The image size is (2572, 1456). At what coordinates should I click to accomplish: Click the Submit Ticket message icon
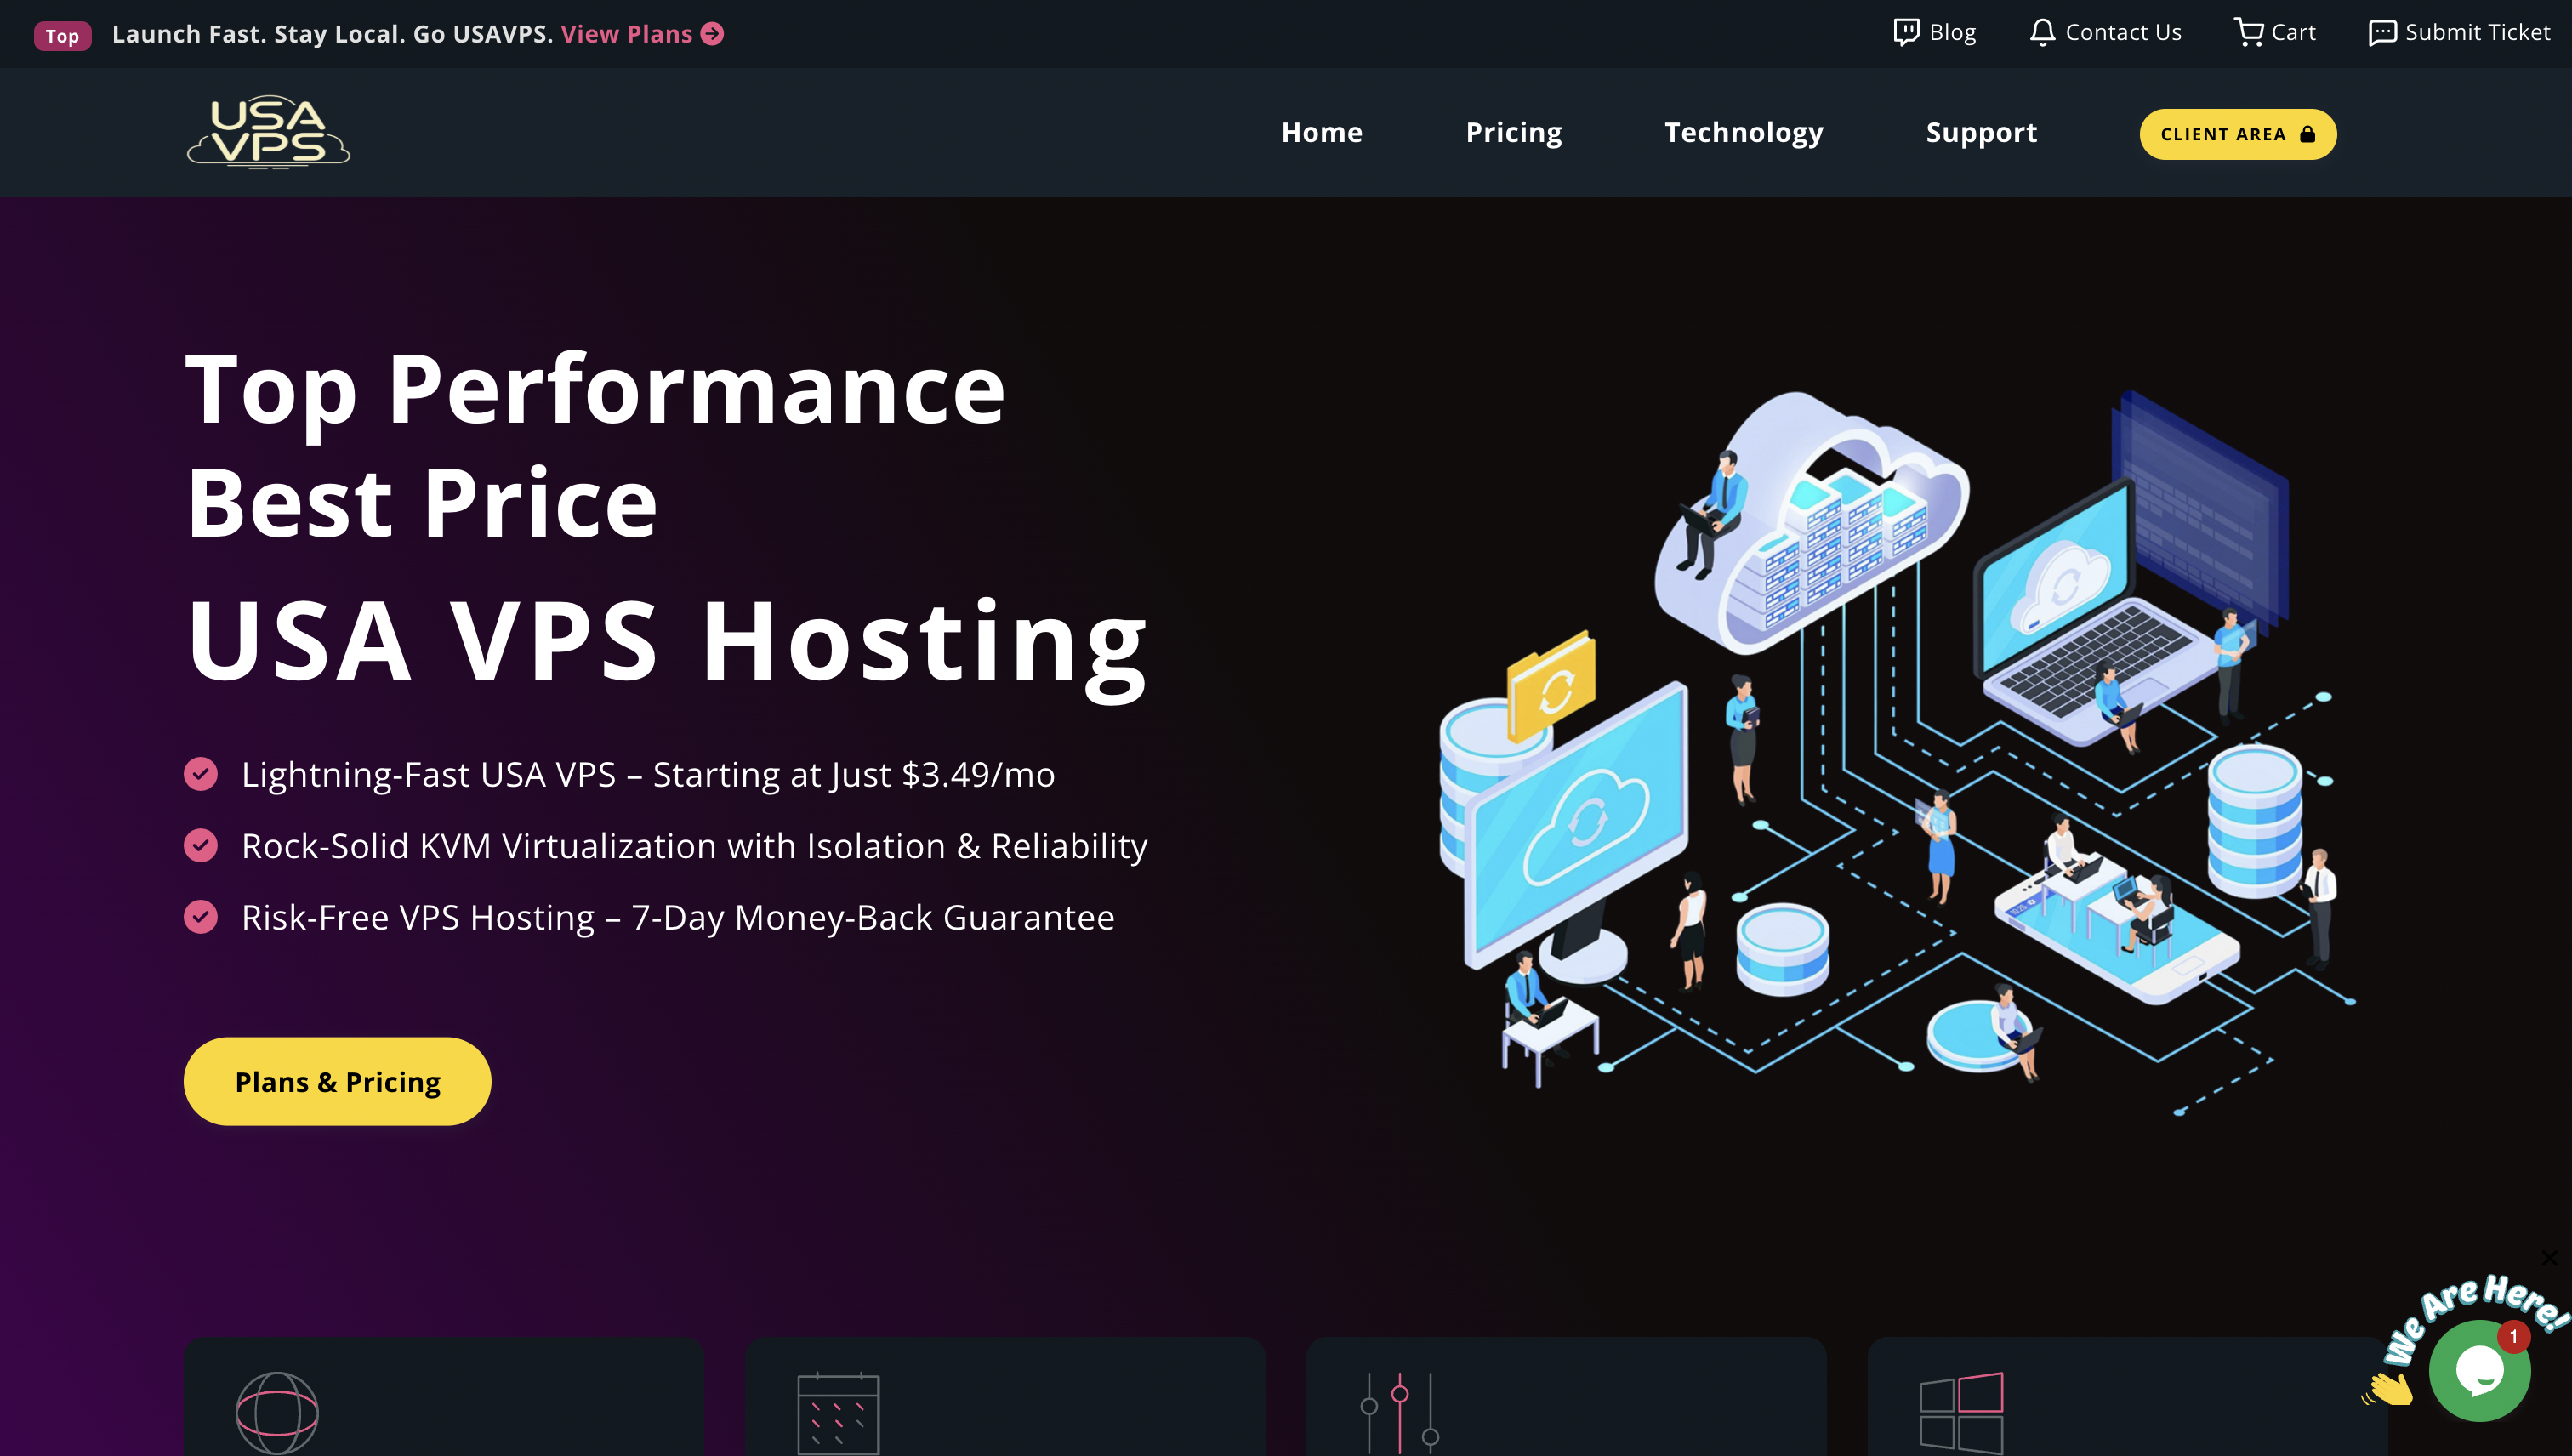[2382, 32]
